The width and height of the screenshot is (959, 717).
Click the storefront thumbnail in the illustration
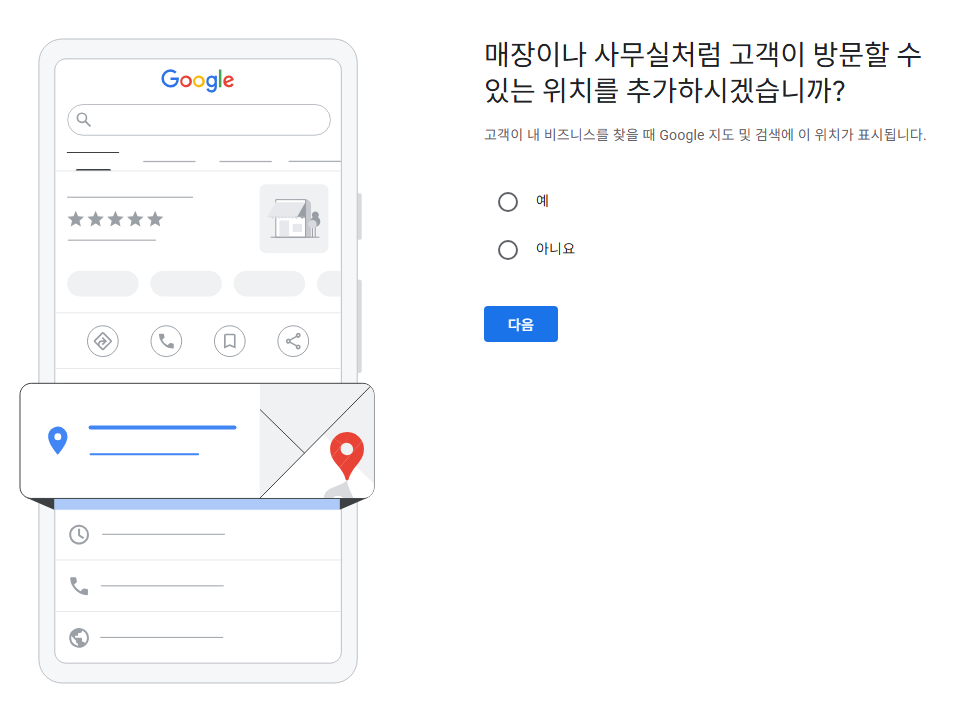(x=294, y=218)
